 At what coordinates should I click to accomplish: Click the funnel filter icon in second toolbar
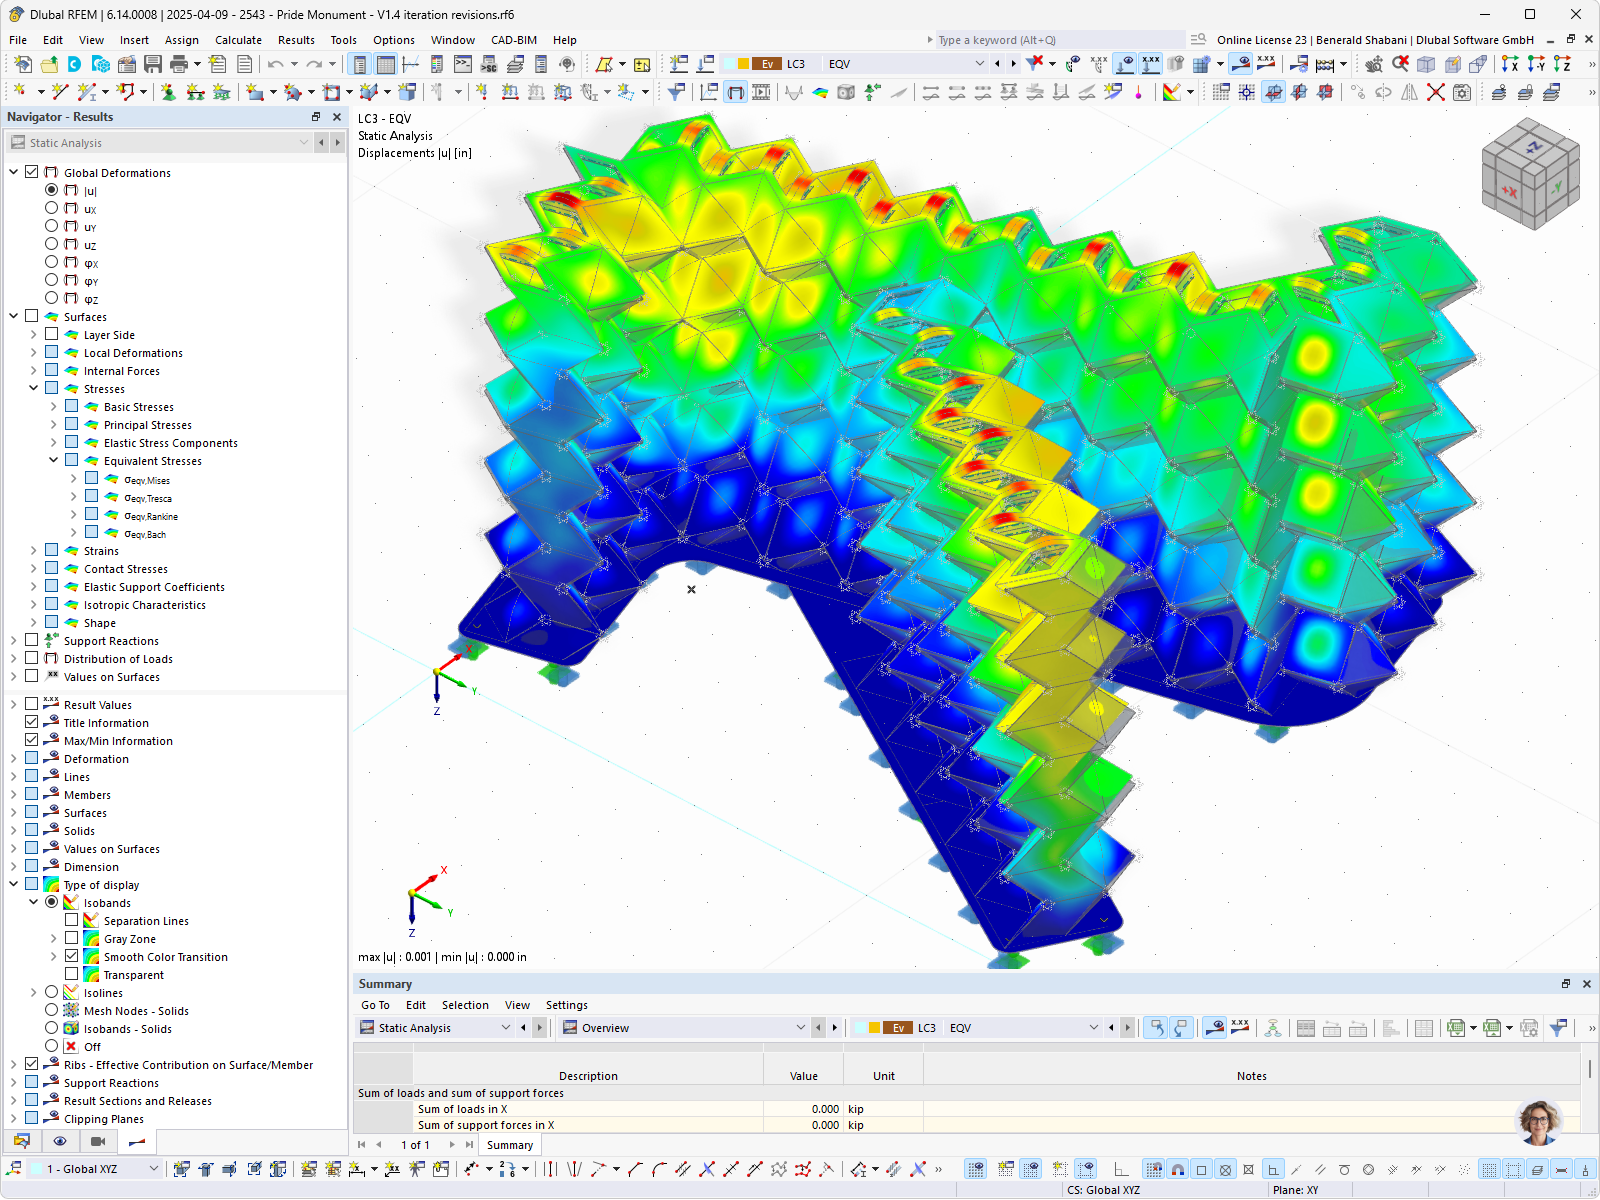pos(676,92)
